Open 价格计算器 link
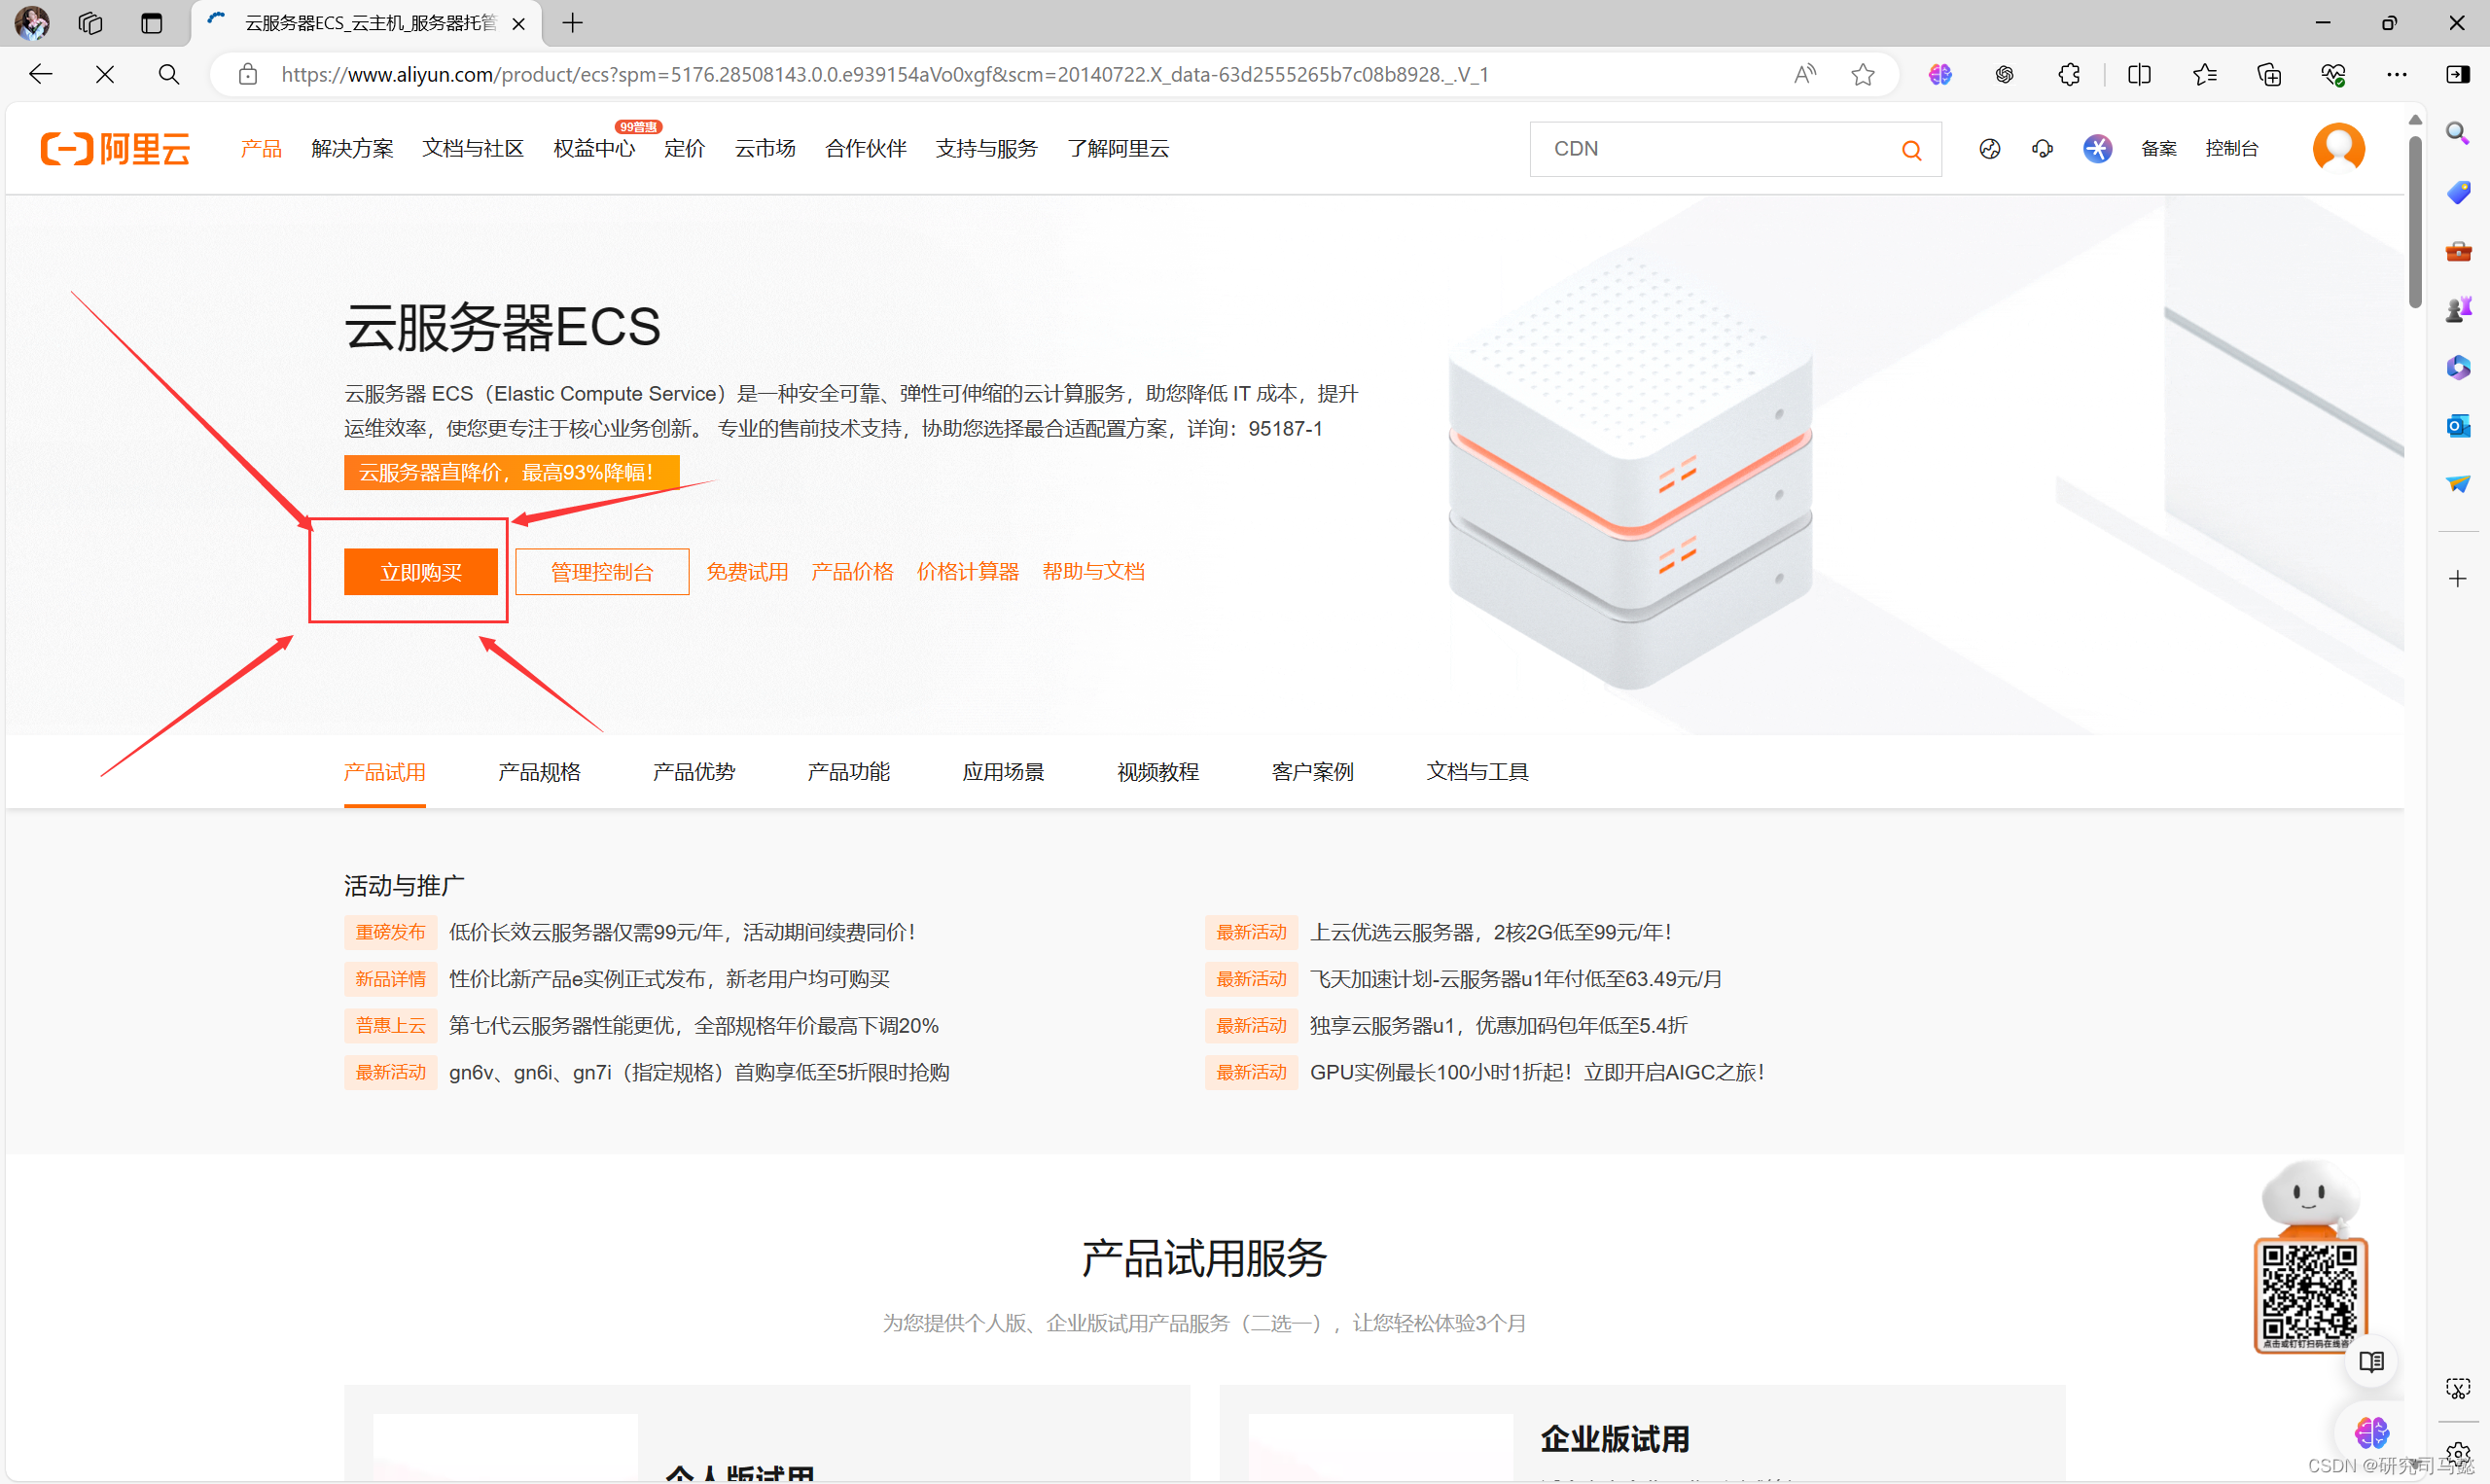Image resolution: width=2490 pixels, height=1484 pixels. (x=968, y=572)
